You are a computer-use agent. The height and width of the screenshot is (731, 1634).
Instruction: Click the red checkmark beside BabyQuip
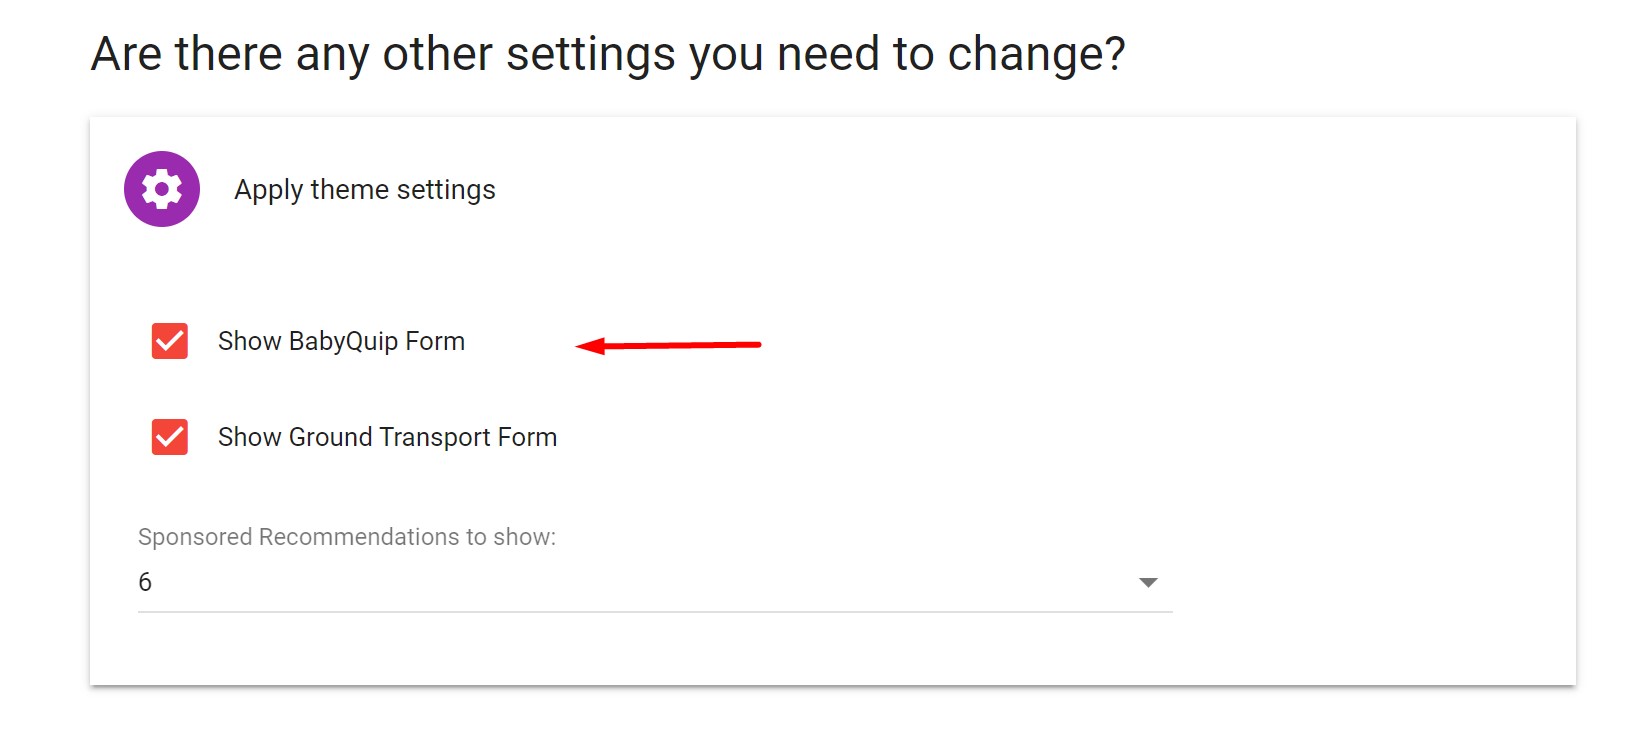coord(170,341)
